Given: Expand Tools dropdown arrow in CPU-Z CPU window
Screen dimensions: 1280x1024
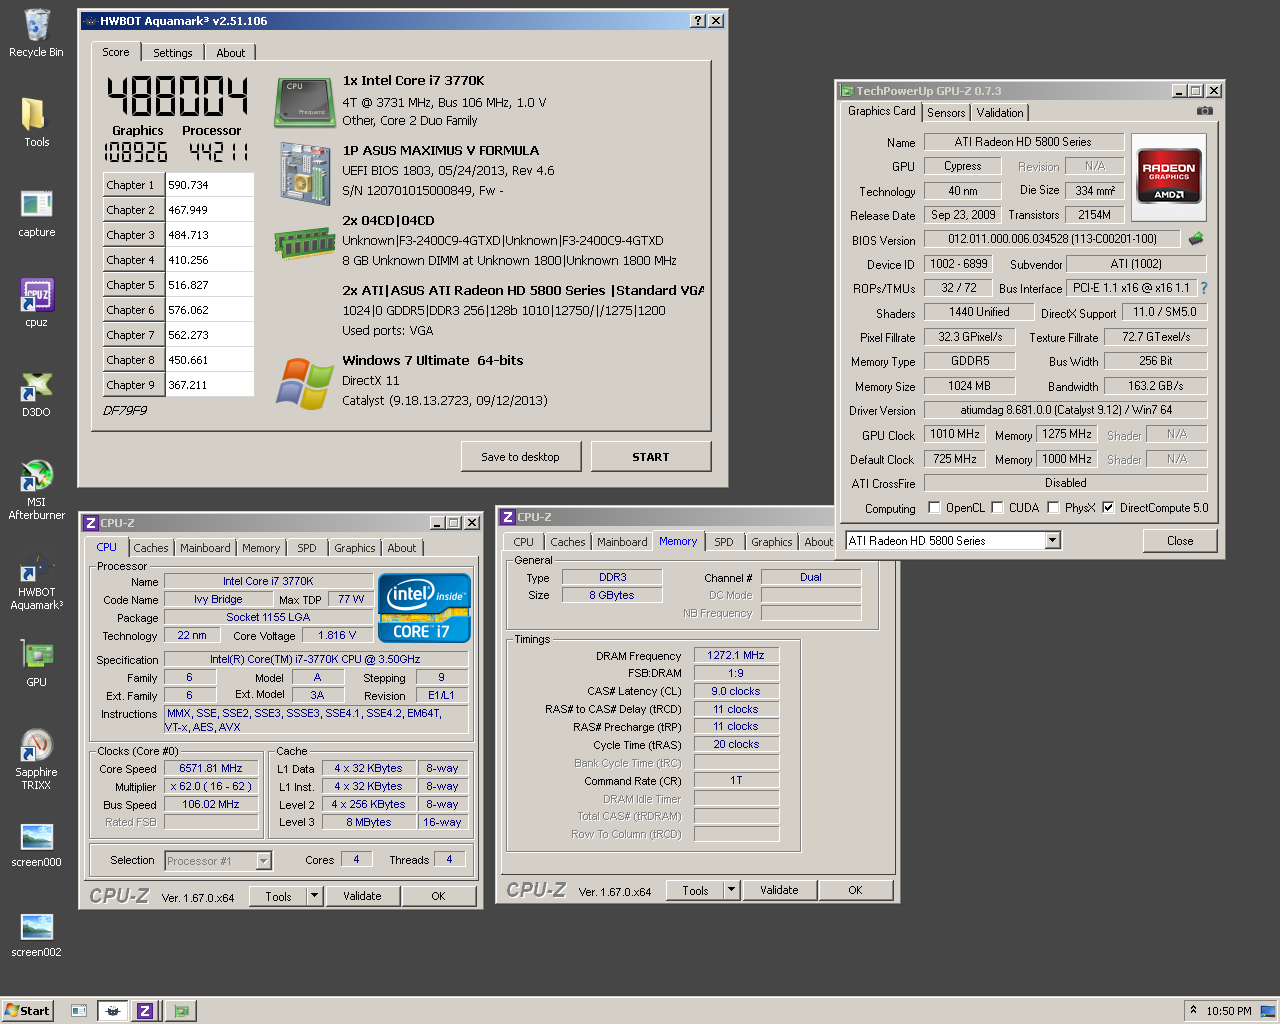Looking at the screenshot, I should click(315, 896).
